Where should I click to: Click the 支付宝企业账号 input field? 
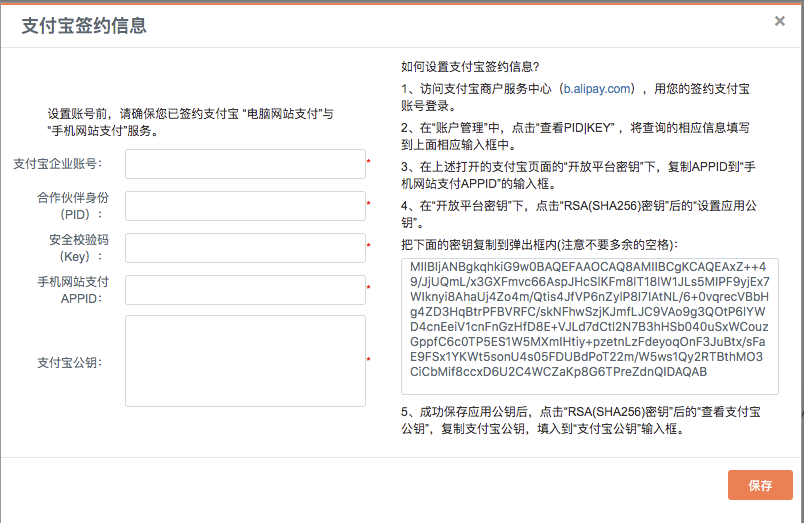click(x=245, y=164)
